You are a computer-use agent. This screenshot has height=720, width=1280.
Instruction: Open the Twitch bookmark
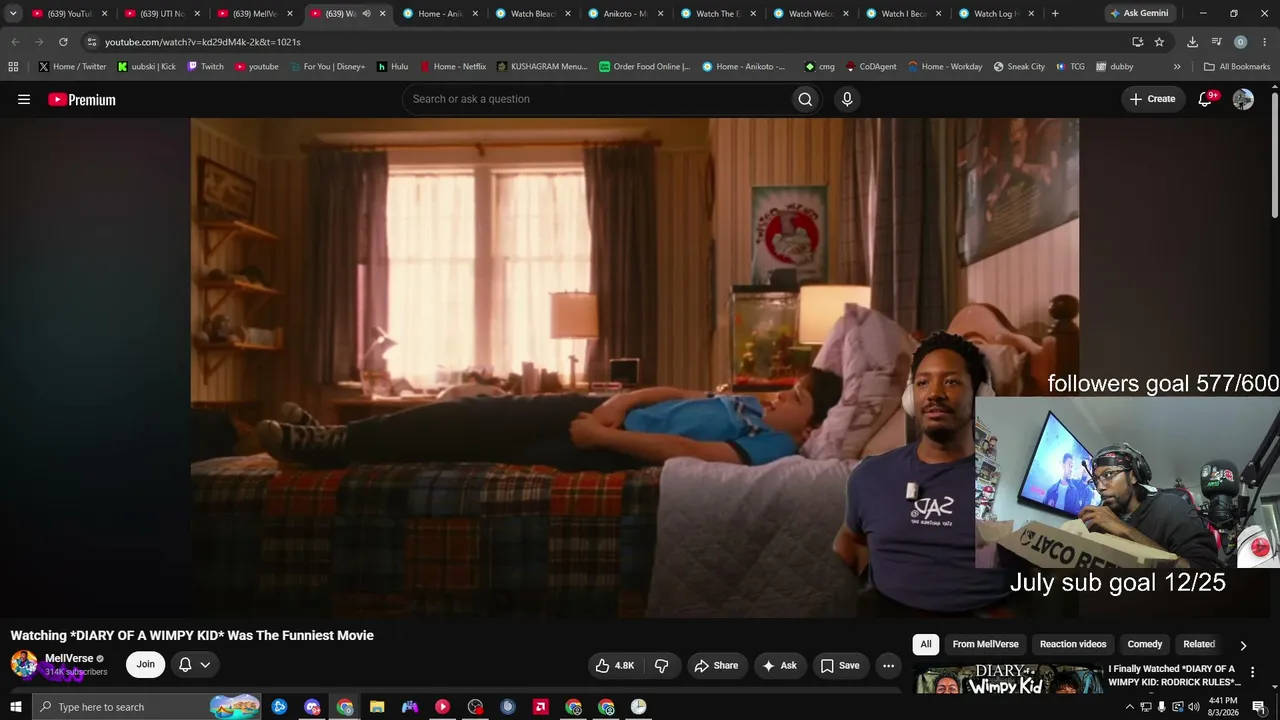[205, 67]
